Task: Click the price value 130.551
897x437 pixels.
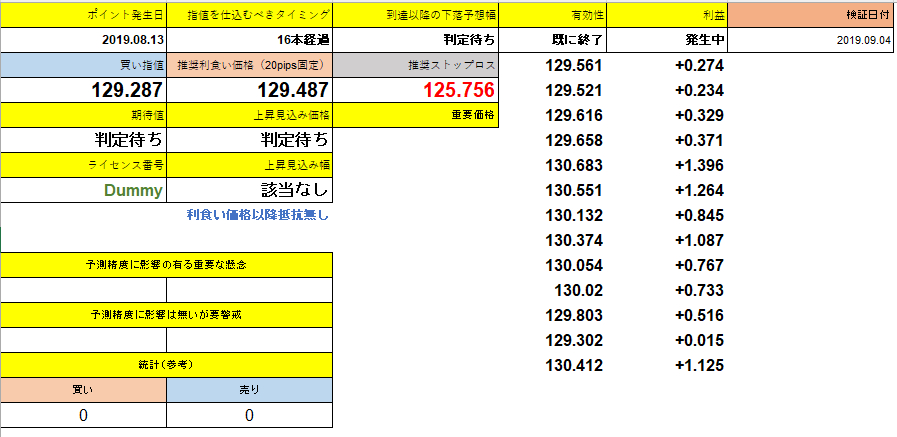Action: (x=573, y=190)
